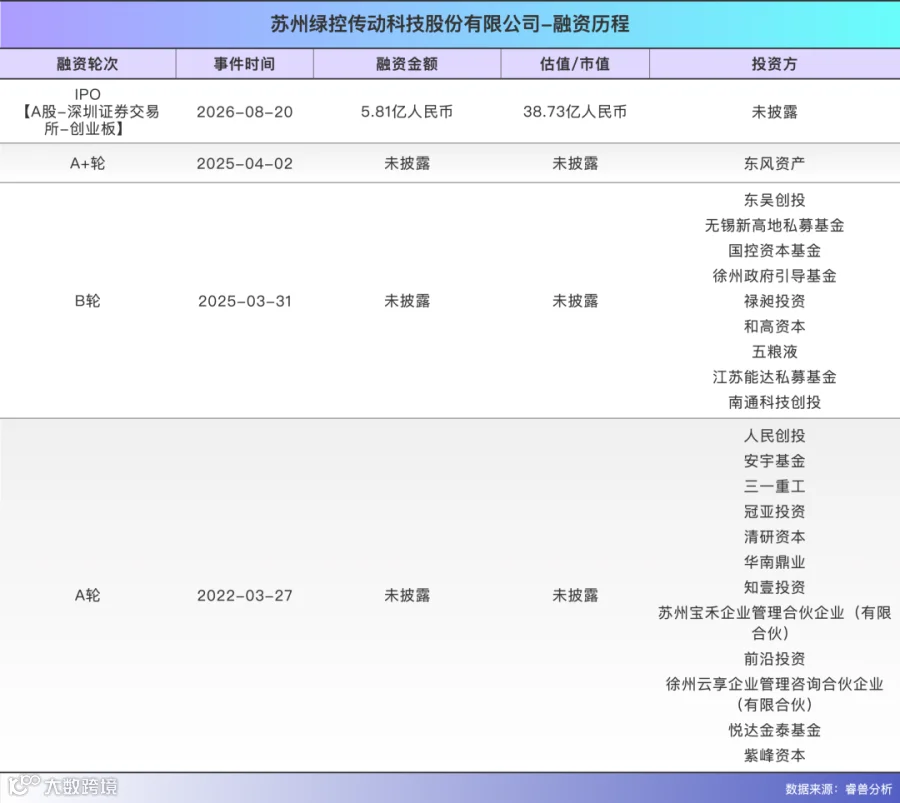Select the date 2022-03-27
Screen dimensions: 900x803
[245, 595]
